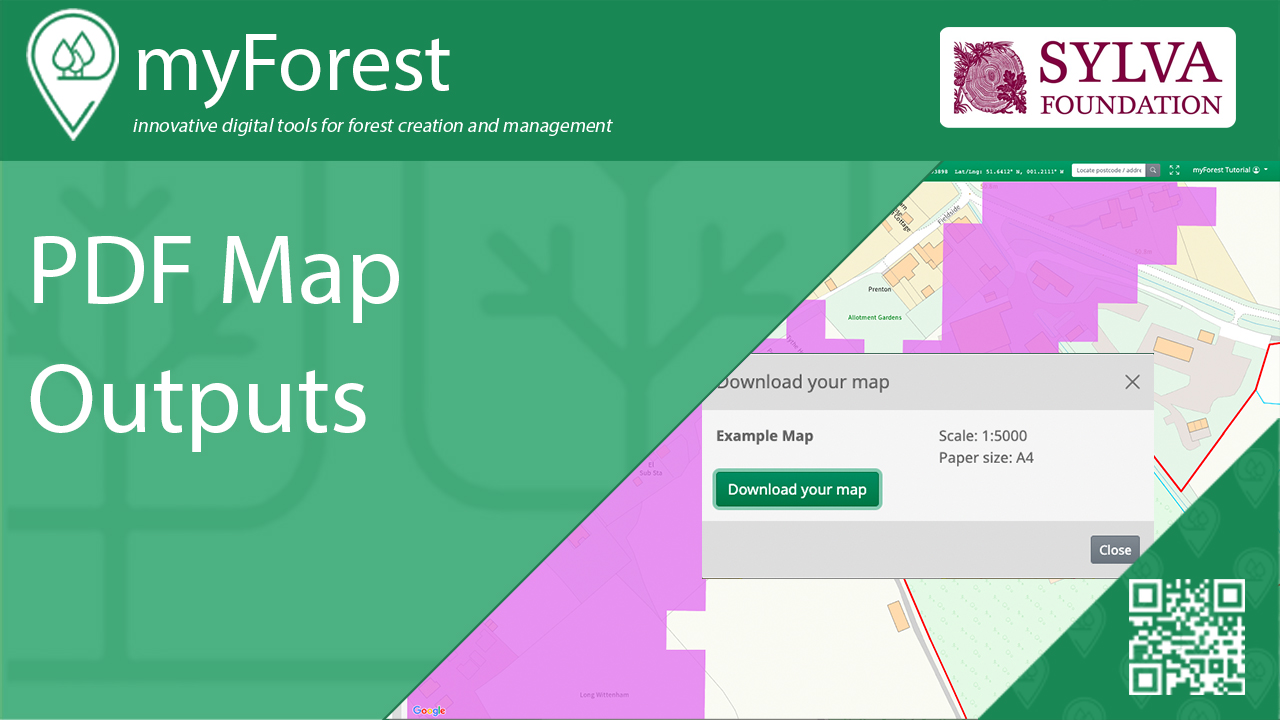1280x720 pixels.
Task: Select the Example Map name text
Action: (764, 436)
